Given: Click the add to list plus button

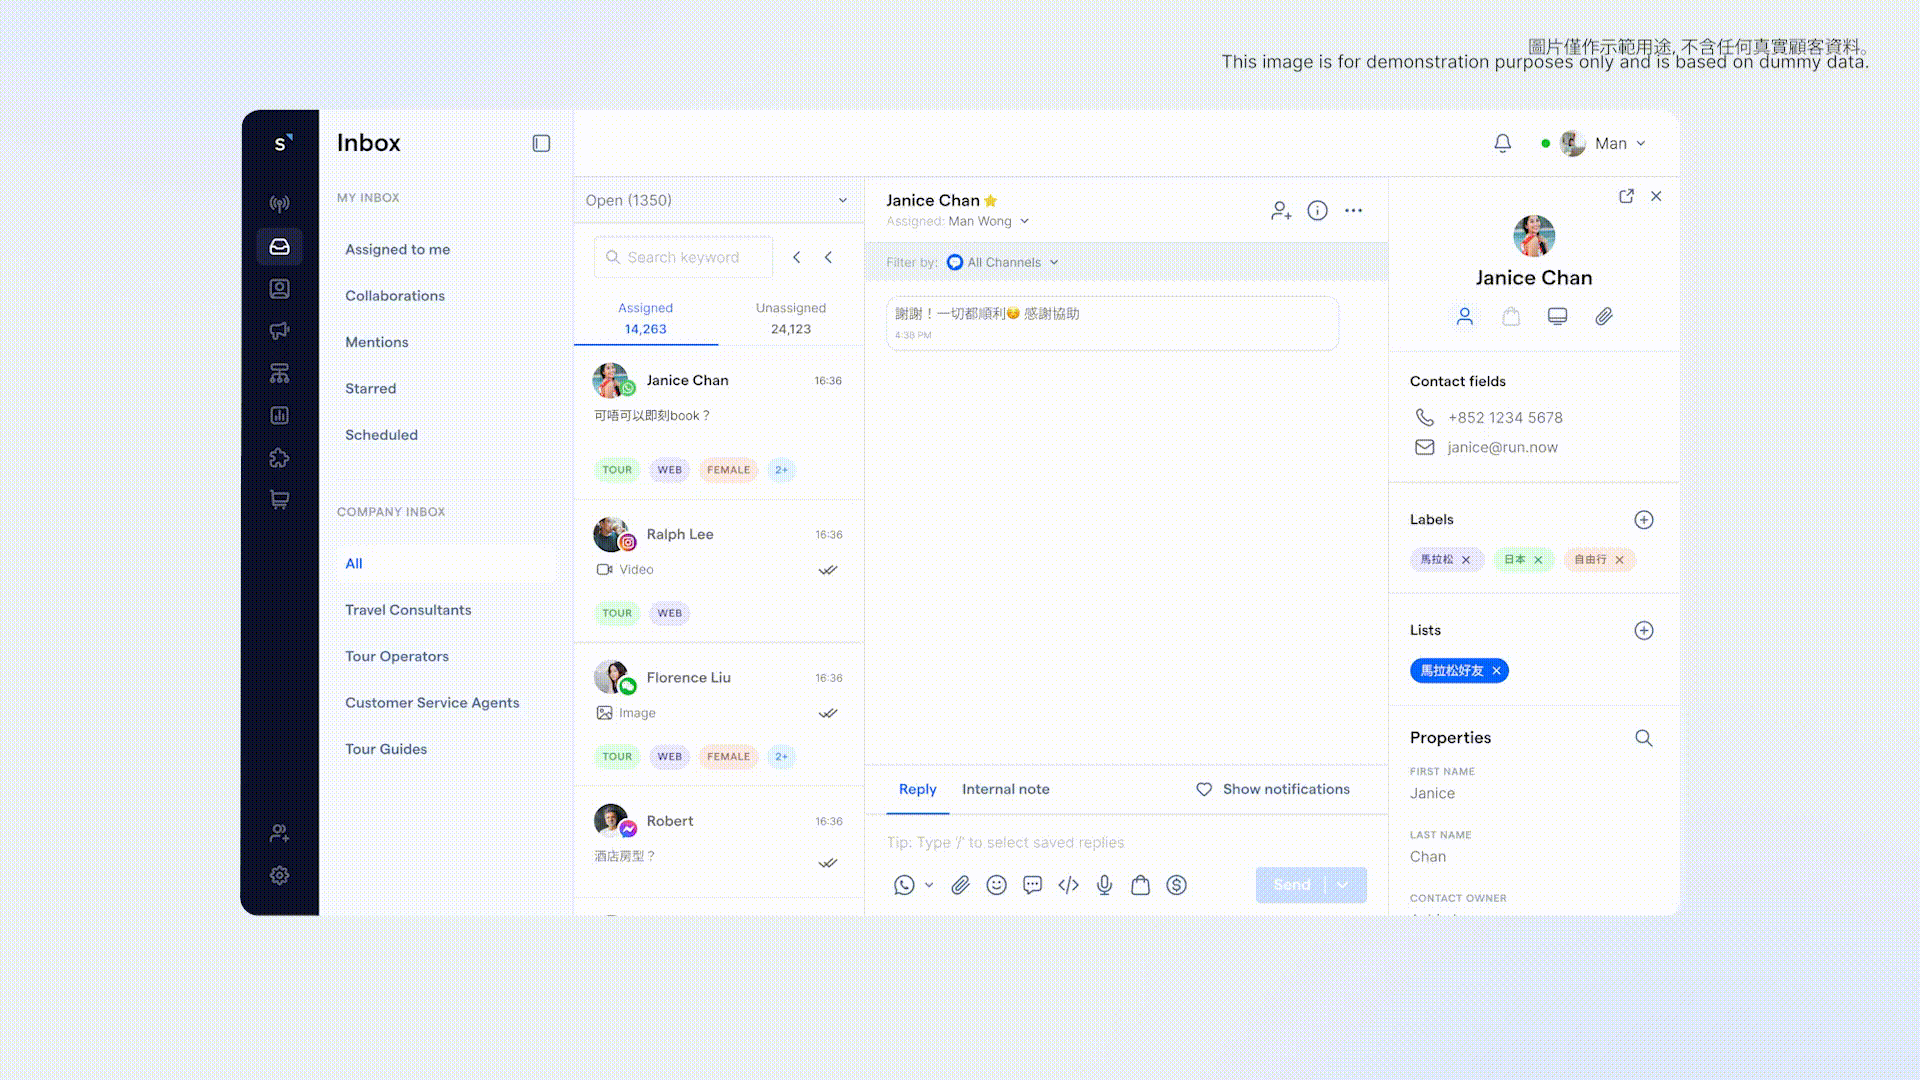Looking at the screenshot, I should pos(1643,630).
